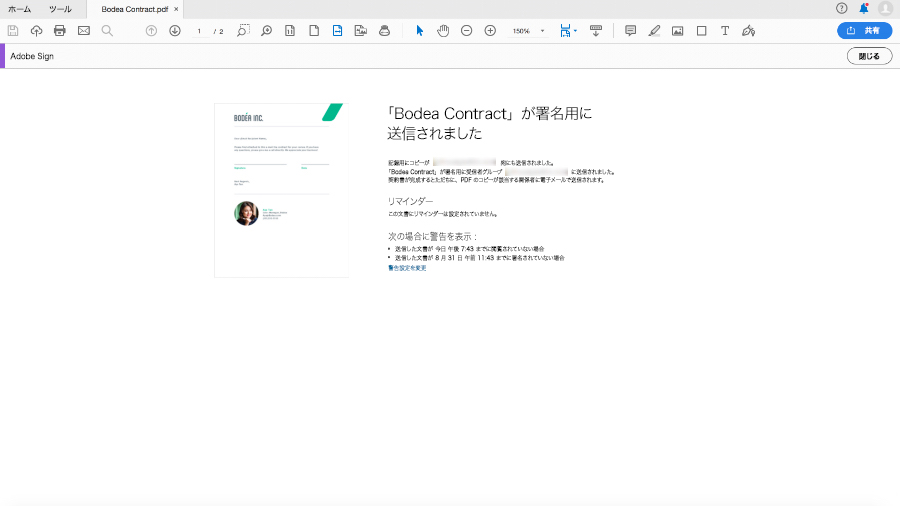Zoom in with the plus icon
This screenshot has height=506, width=900.
click(x=490, y=31)
